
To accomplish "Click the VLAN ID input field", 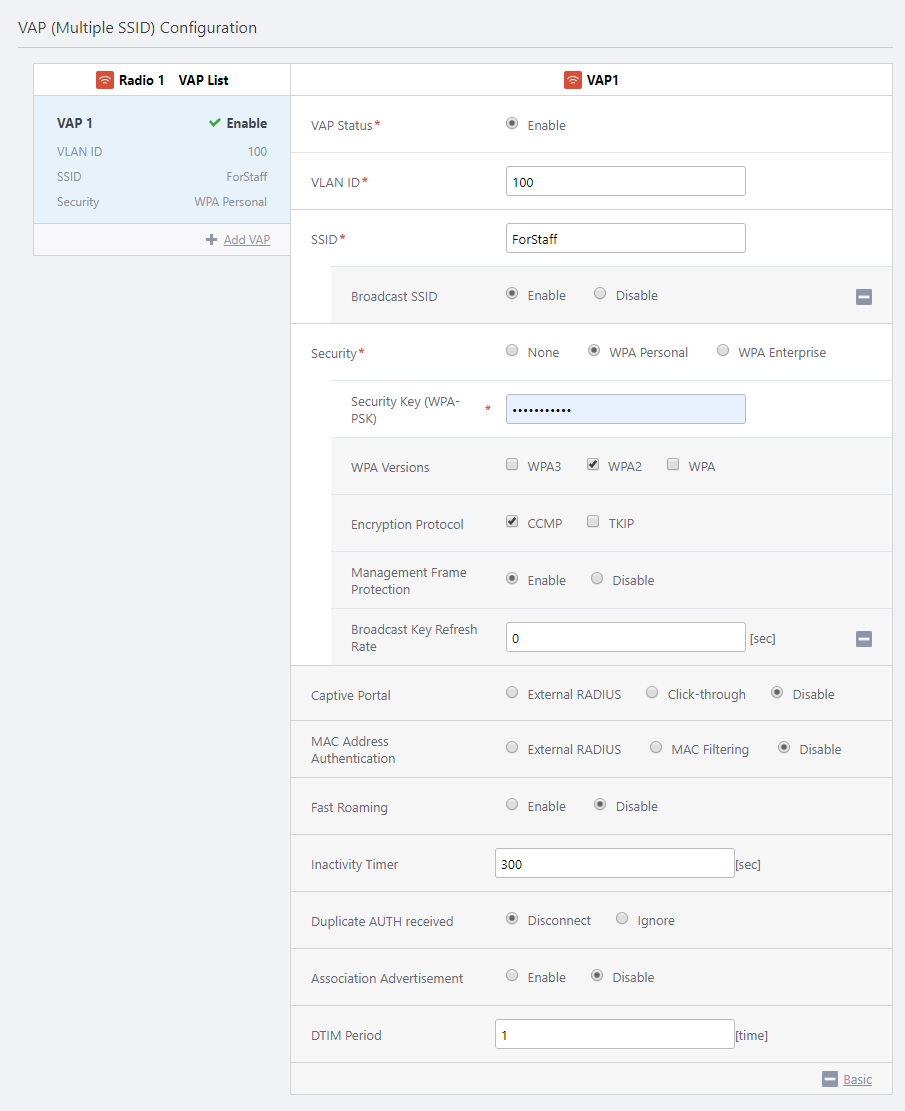I will (x=625, y=182).
